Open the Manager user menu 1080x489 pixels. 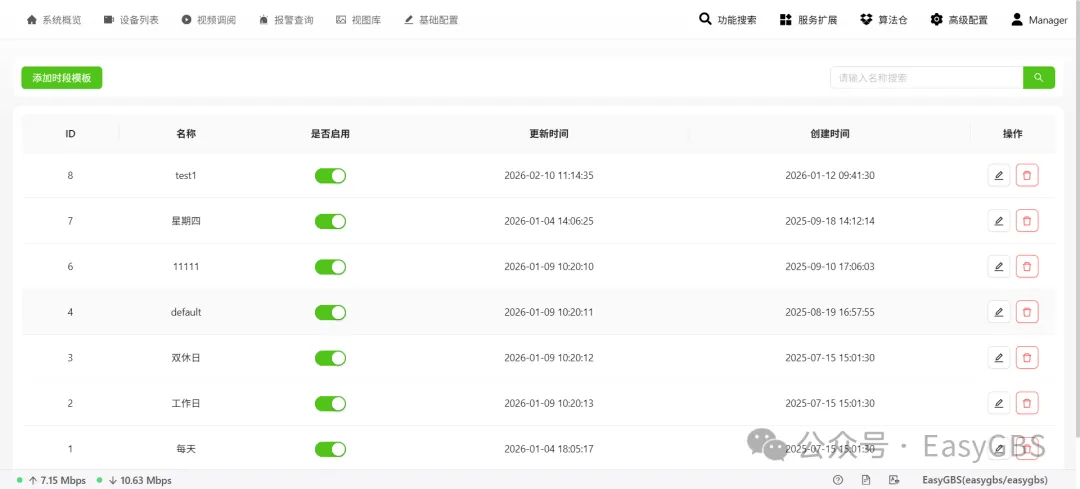(x=1039, y=20)
